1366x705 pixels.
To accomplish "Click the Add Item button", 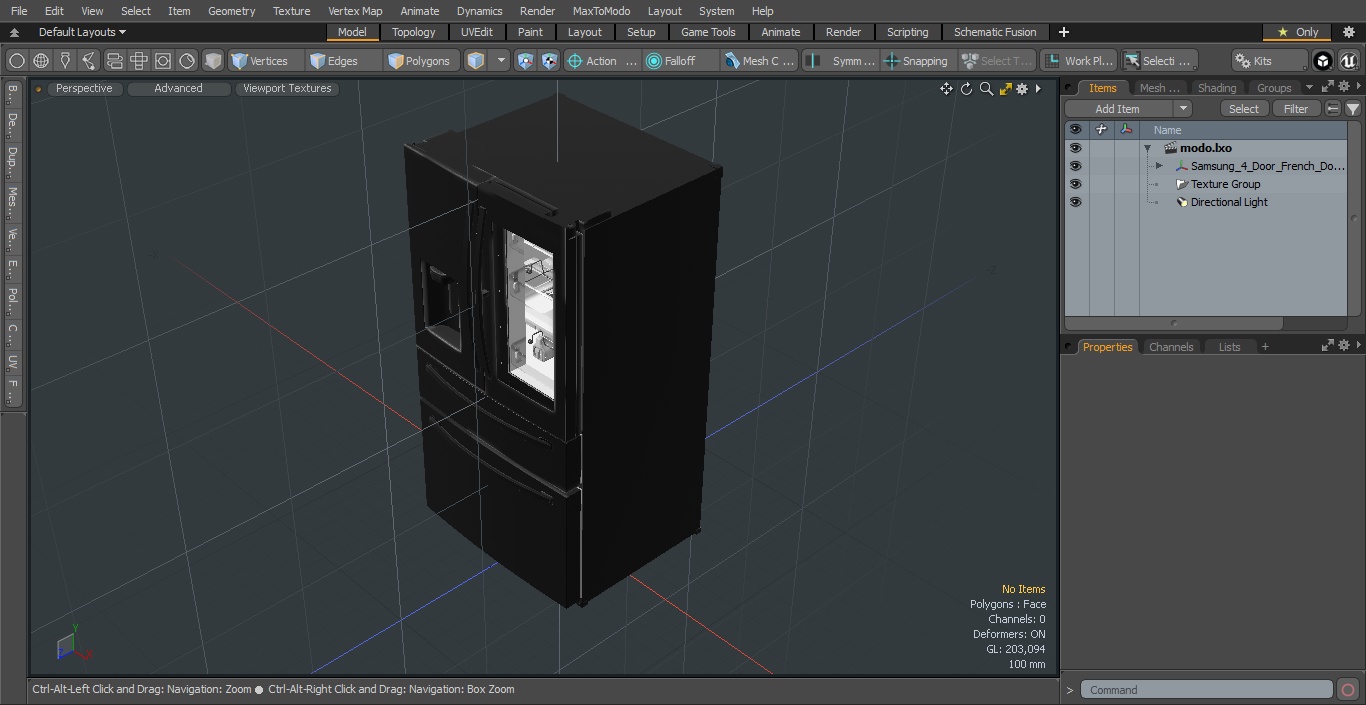I will (1117, 109).
